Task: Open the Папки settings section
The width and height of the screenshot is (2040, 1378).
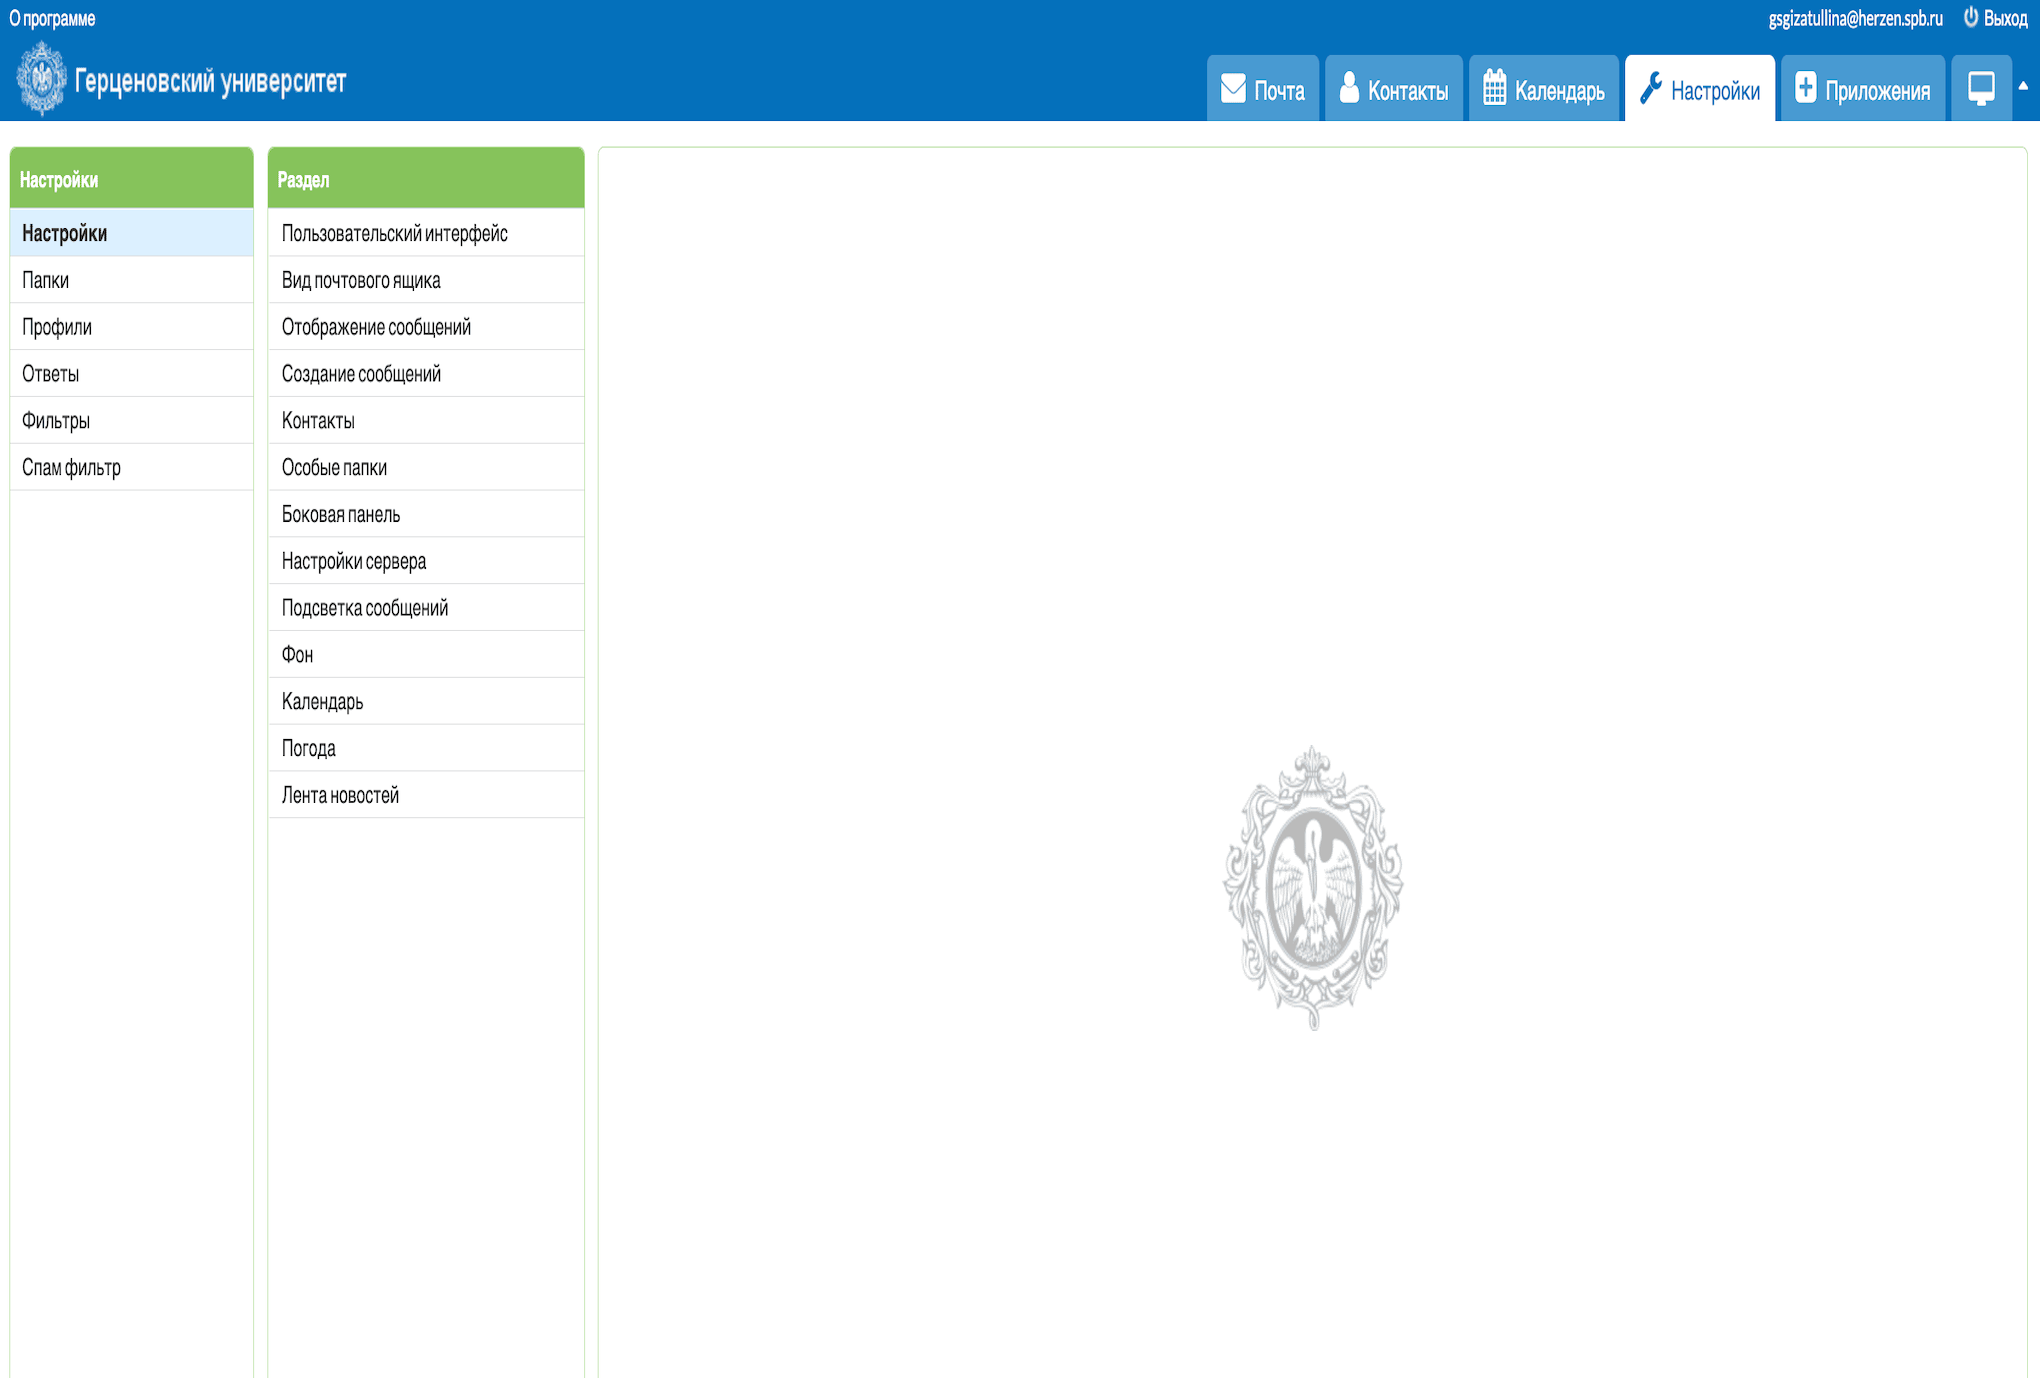Action: tap(47, 279)
